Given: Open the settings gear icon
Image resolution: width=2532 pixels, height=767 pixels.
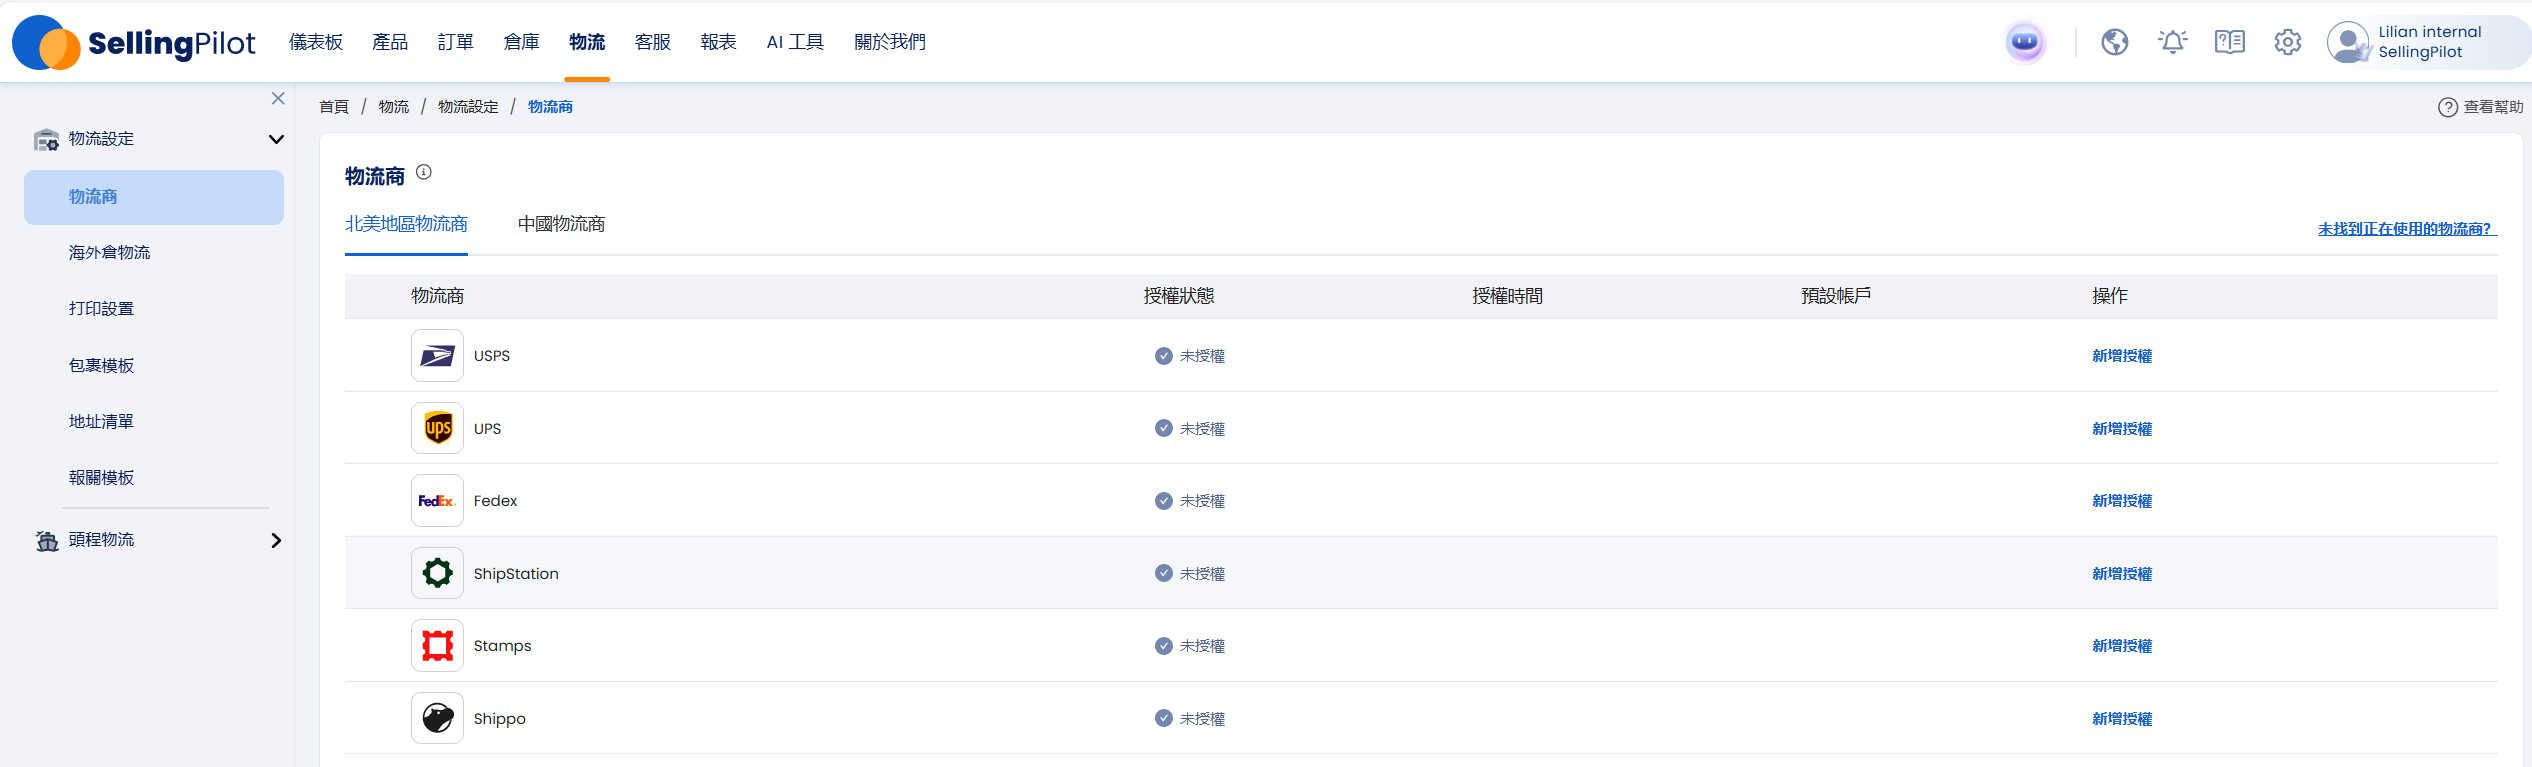Looking at the screenshot, I should click(x=2287, y=42).
